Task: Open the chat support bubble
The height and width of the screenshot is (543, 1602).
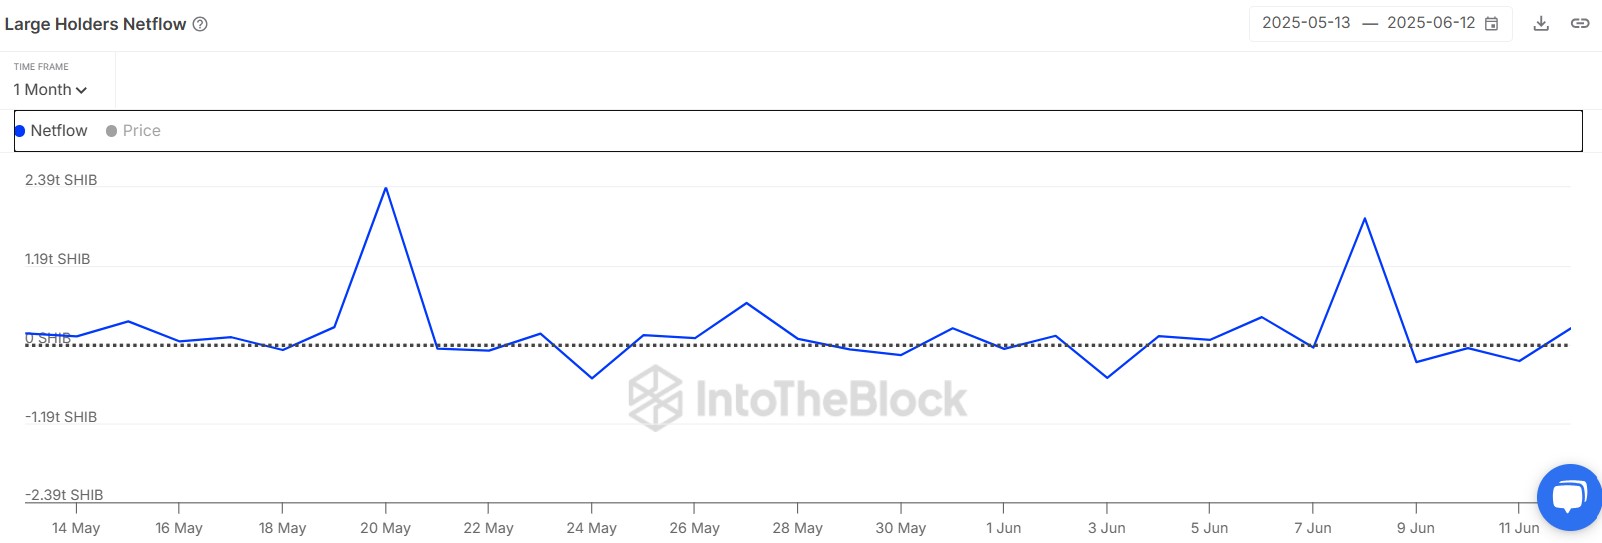Action: (x=1568, y=497)
